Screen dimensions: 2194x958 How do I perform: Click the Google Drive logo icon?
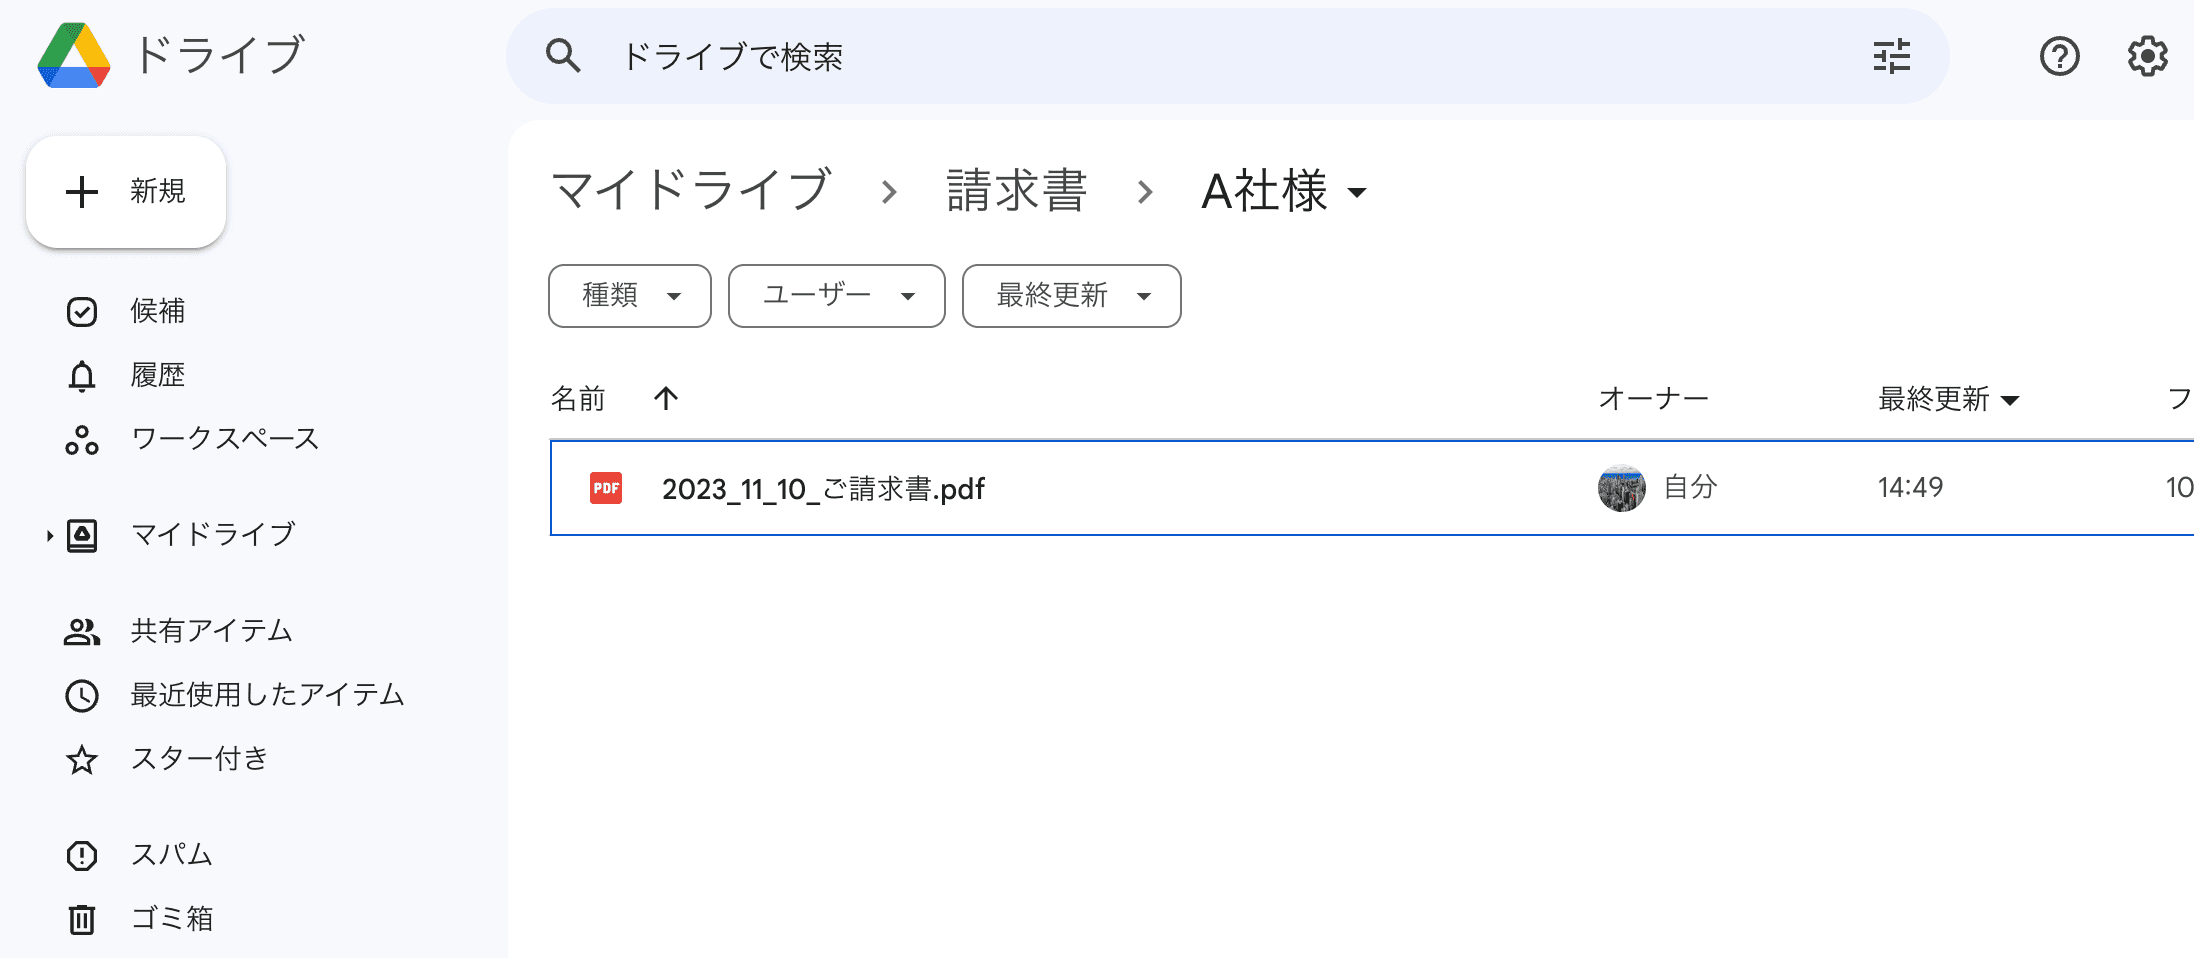coord(73,55)
